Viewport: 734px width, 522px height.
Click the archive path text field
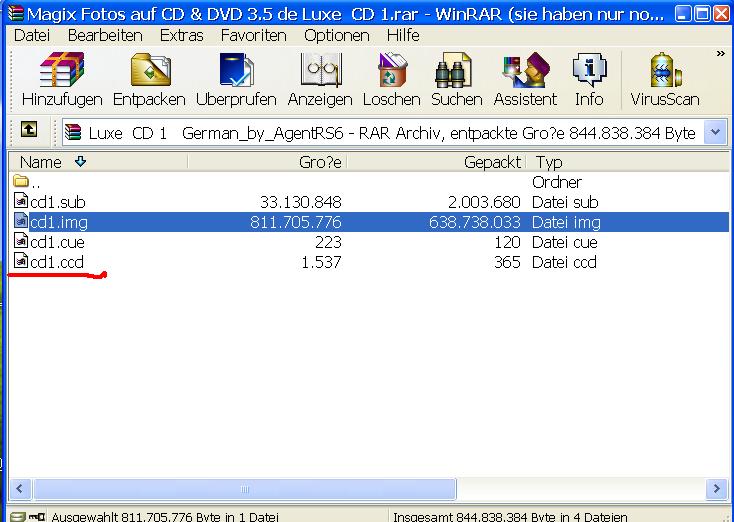[x=383, y=133]
